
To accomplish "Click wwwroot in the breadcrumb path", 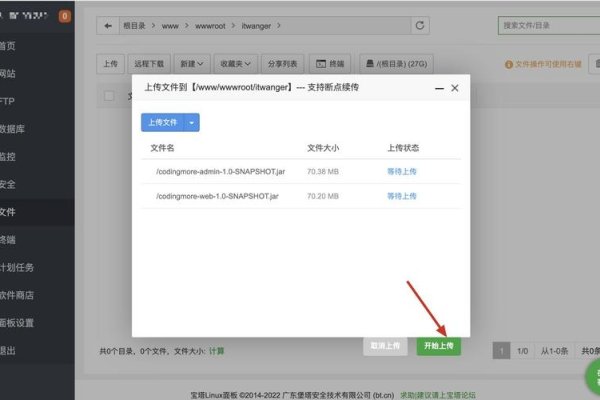I will click(210, 26).
